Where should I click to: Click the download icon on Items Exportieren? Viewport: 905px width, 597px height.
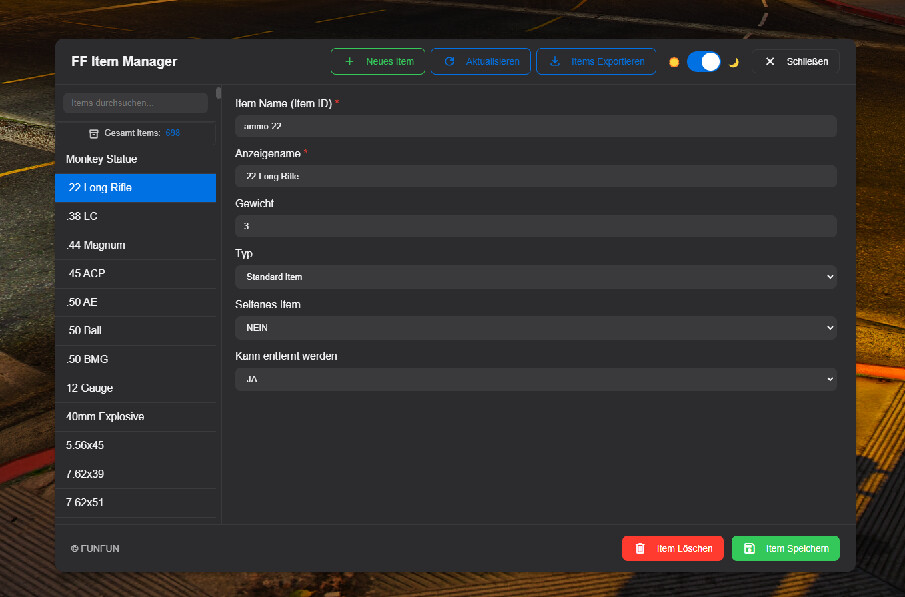[555, 62]
